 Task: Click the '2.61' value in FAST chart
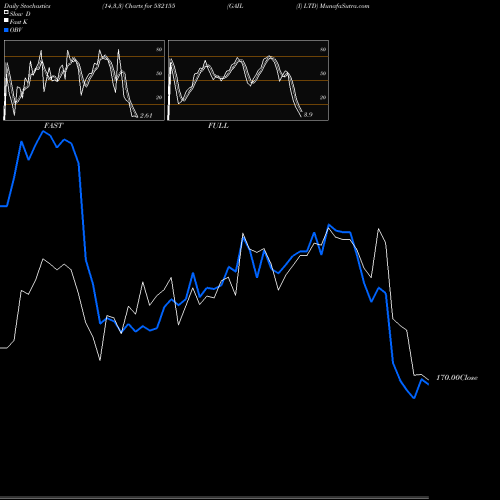tap(146, 116)
